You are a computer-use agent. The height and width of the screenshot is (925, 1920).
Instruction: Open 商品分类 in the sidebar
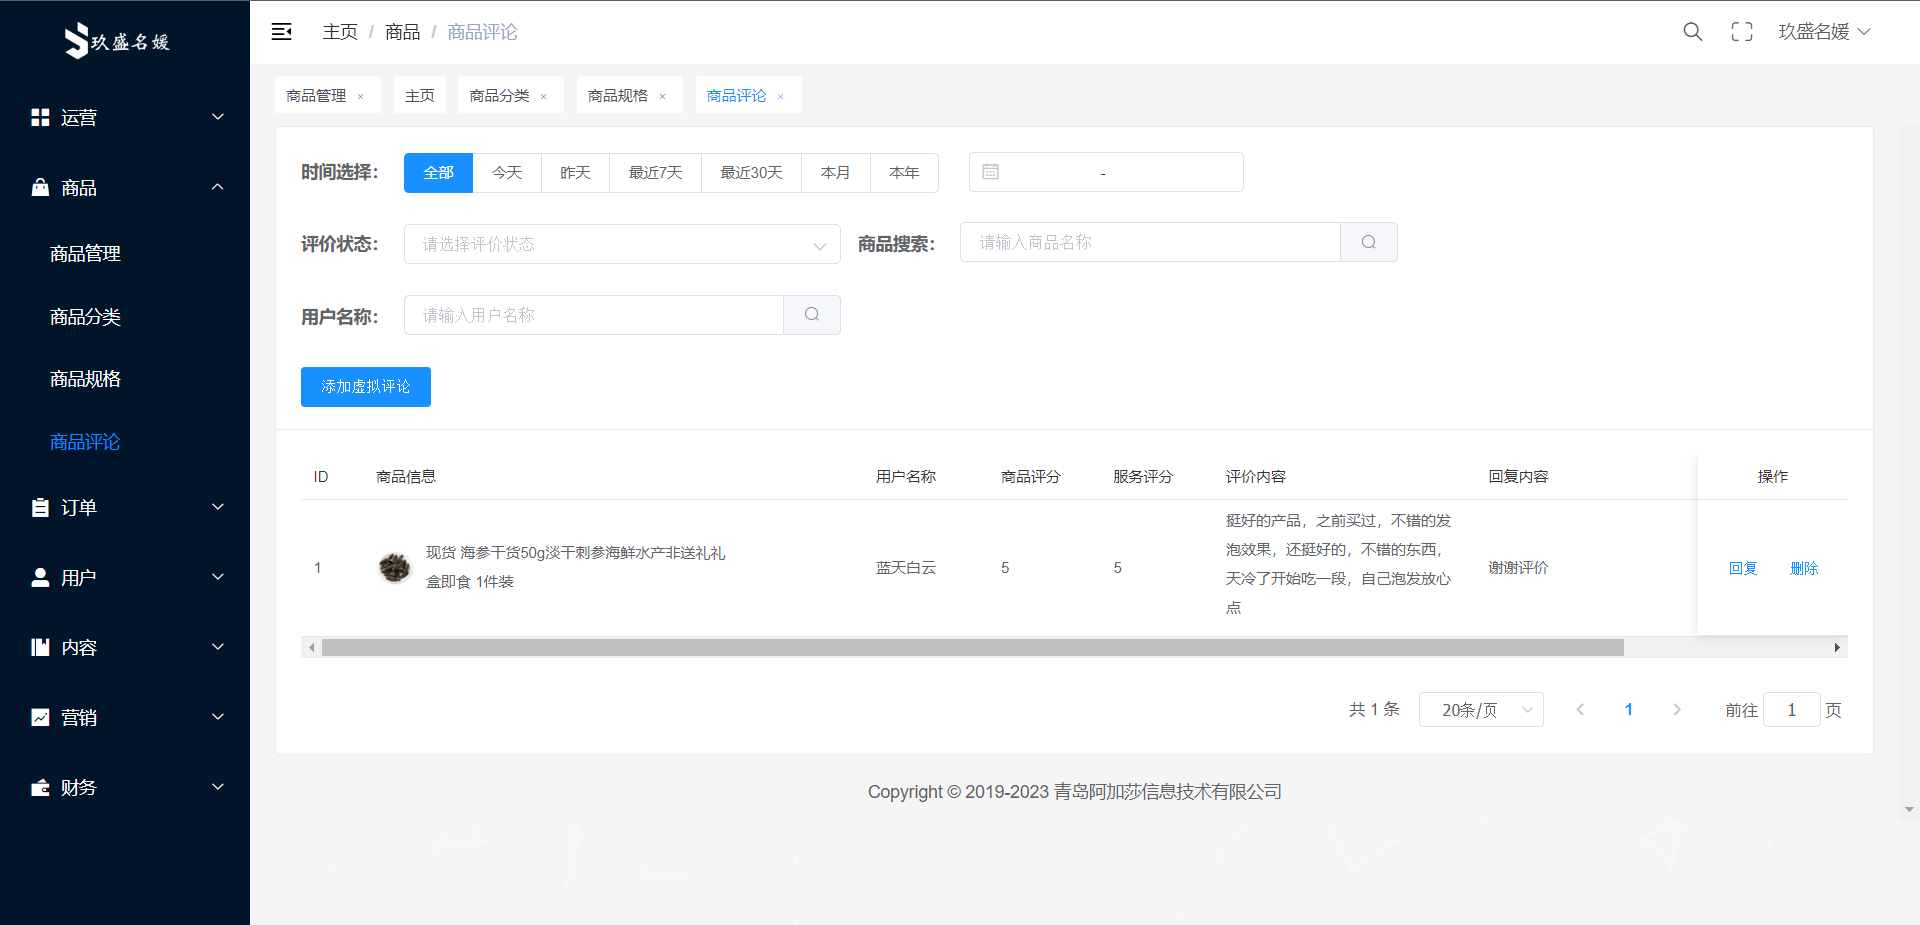(x=86, y=317)
